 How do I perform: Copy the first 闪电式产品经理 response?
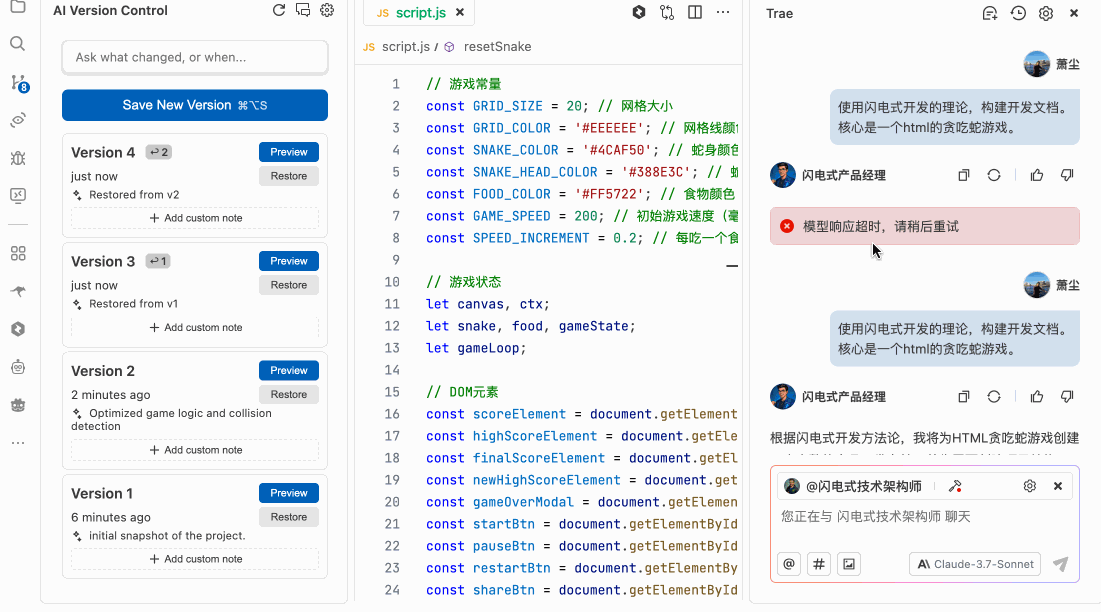click(x=964, y=175)
